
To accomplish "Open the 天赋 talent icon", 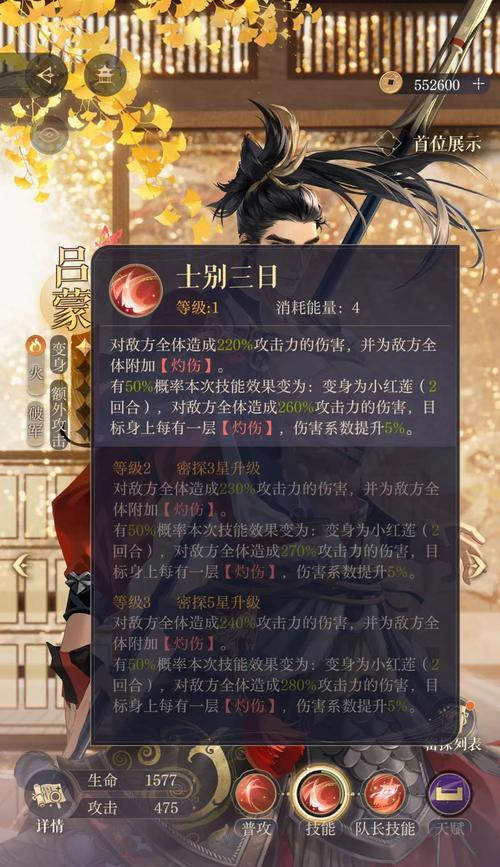I will click(450, 794).
